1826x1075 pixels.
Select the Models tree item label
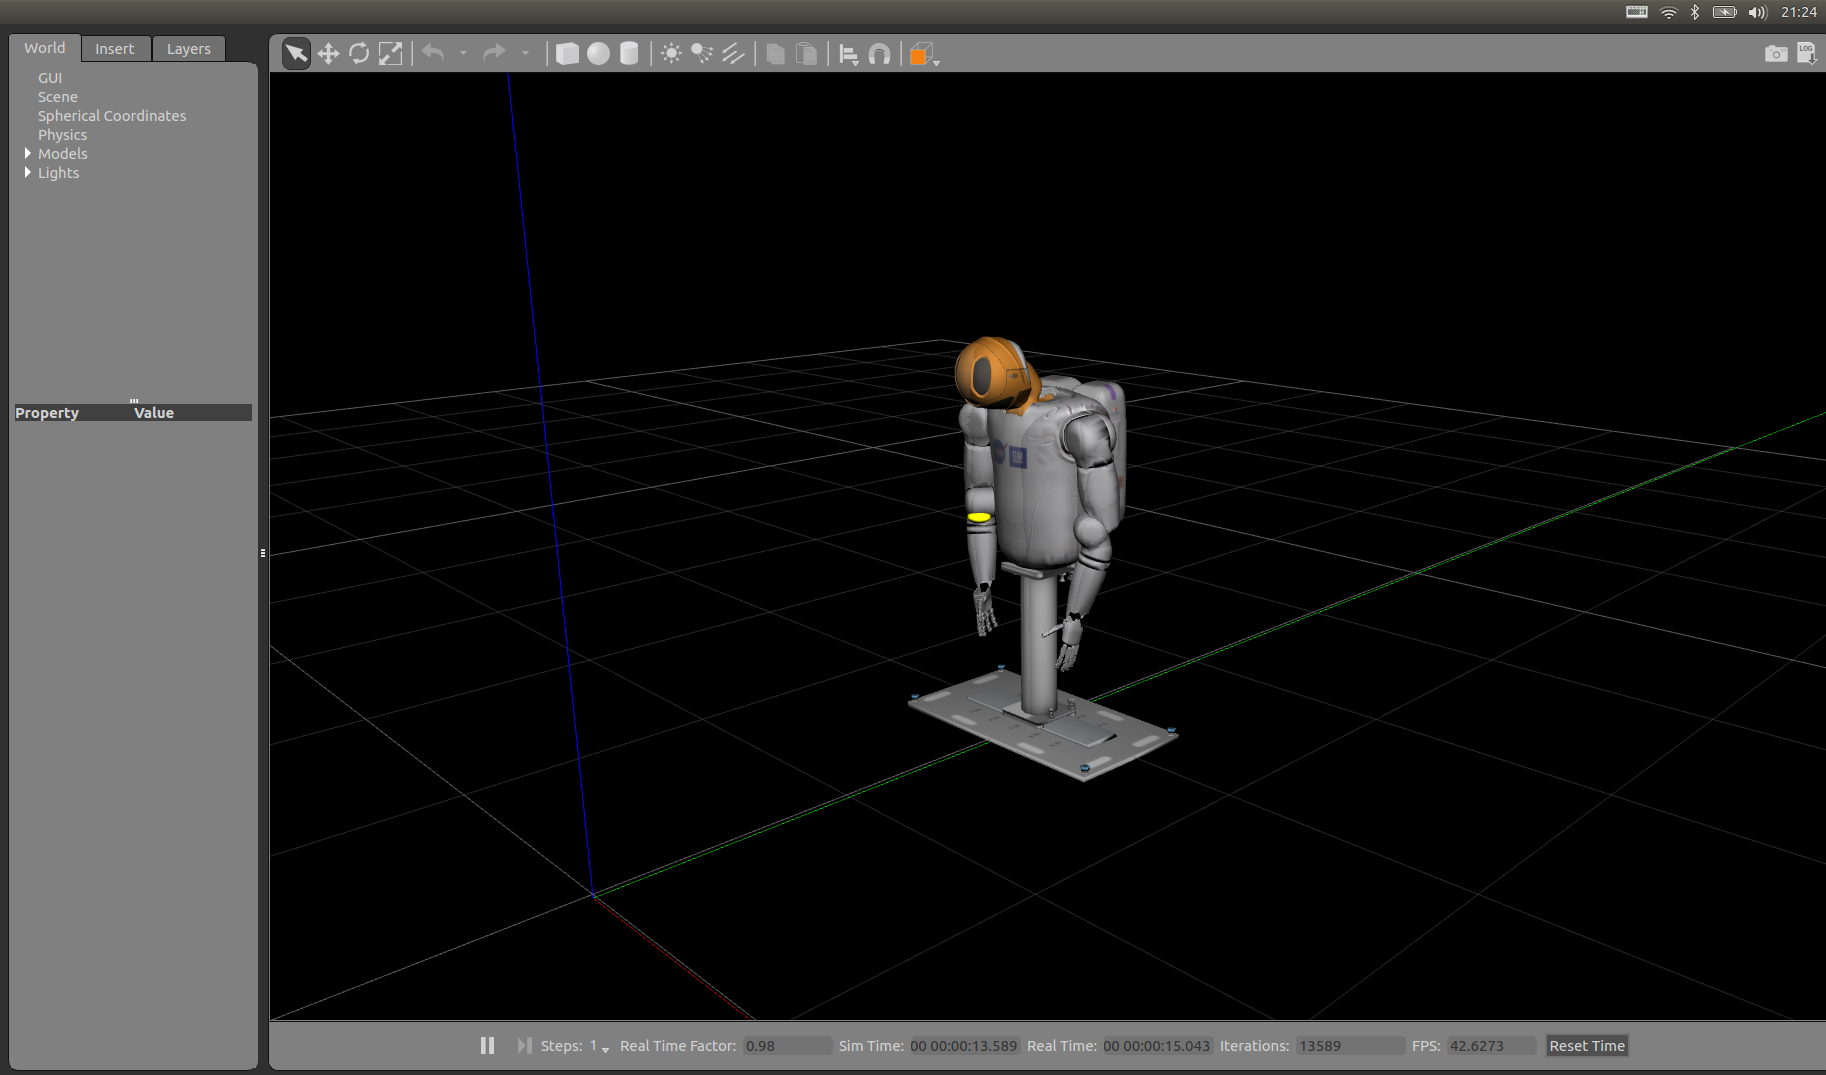(63, 154)
